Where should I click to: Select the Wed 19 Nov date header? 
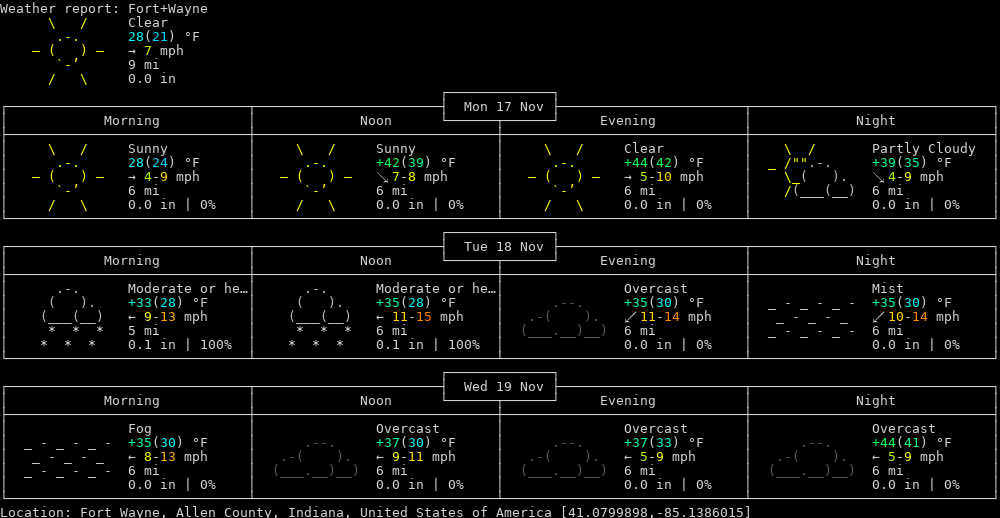500,387
